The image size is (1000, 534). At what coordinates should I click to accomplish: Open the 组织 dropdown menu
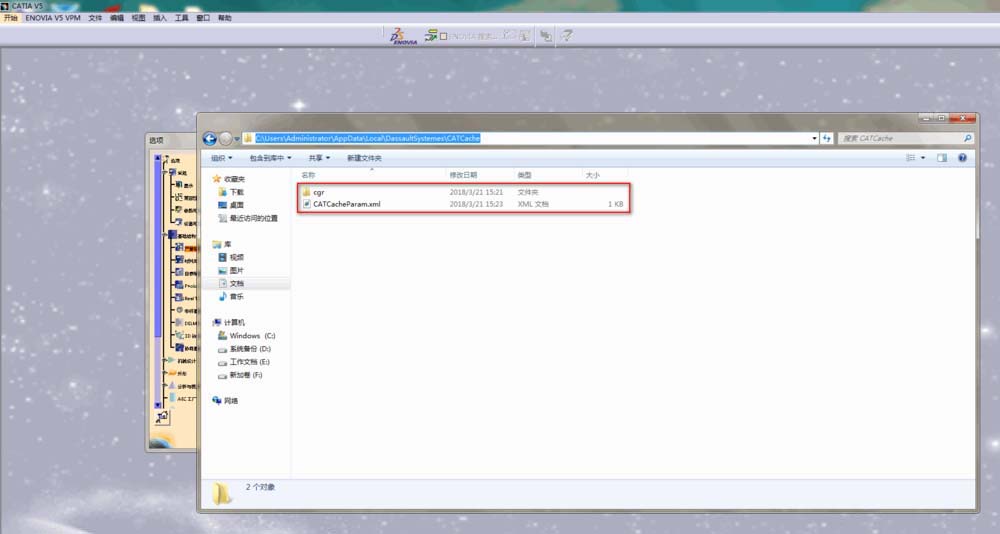click(x=221, y=158)
